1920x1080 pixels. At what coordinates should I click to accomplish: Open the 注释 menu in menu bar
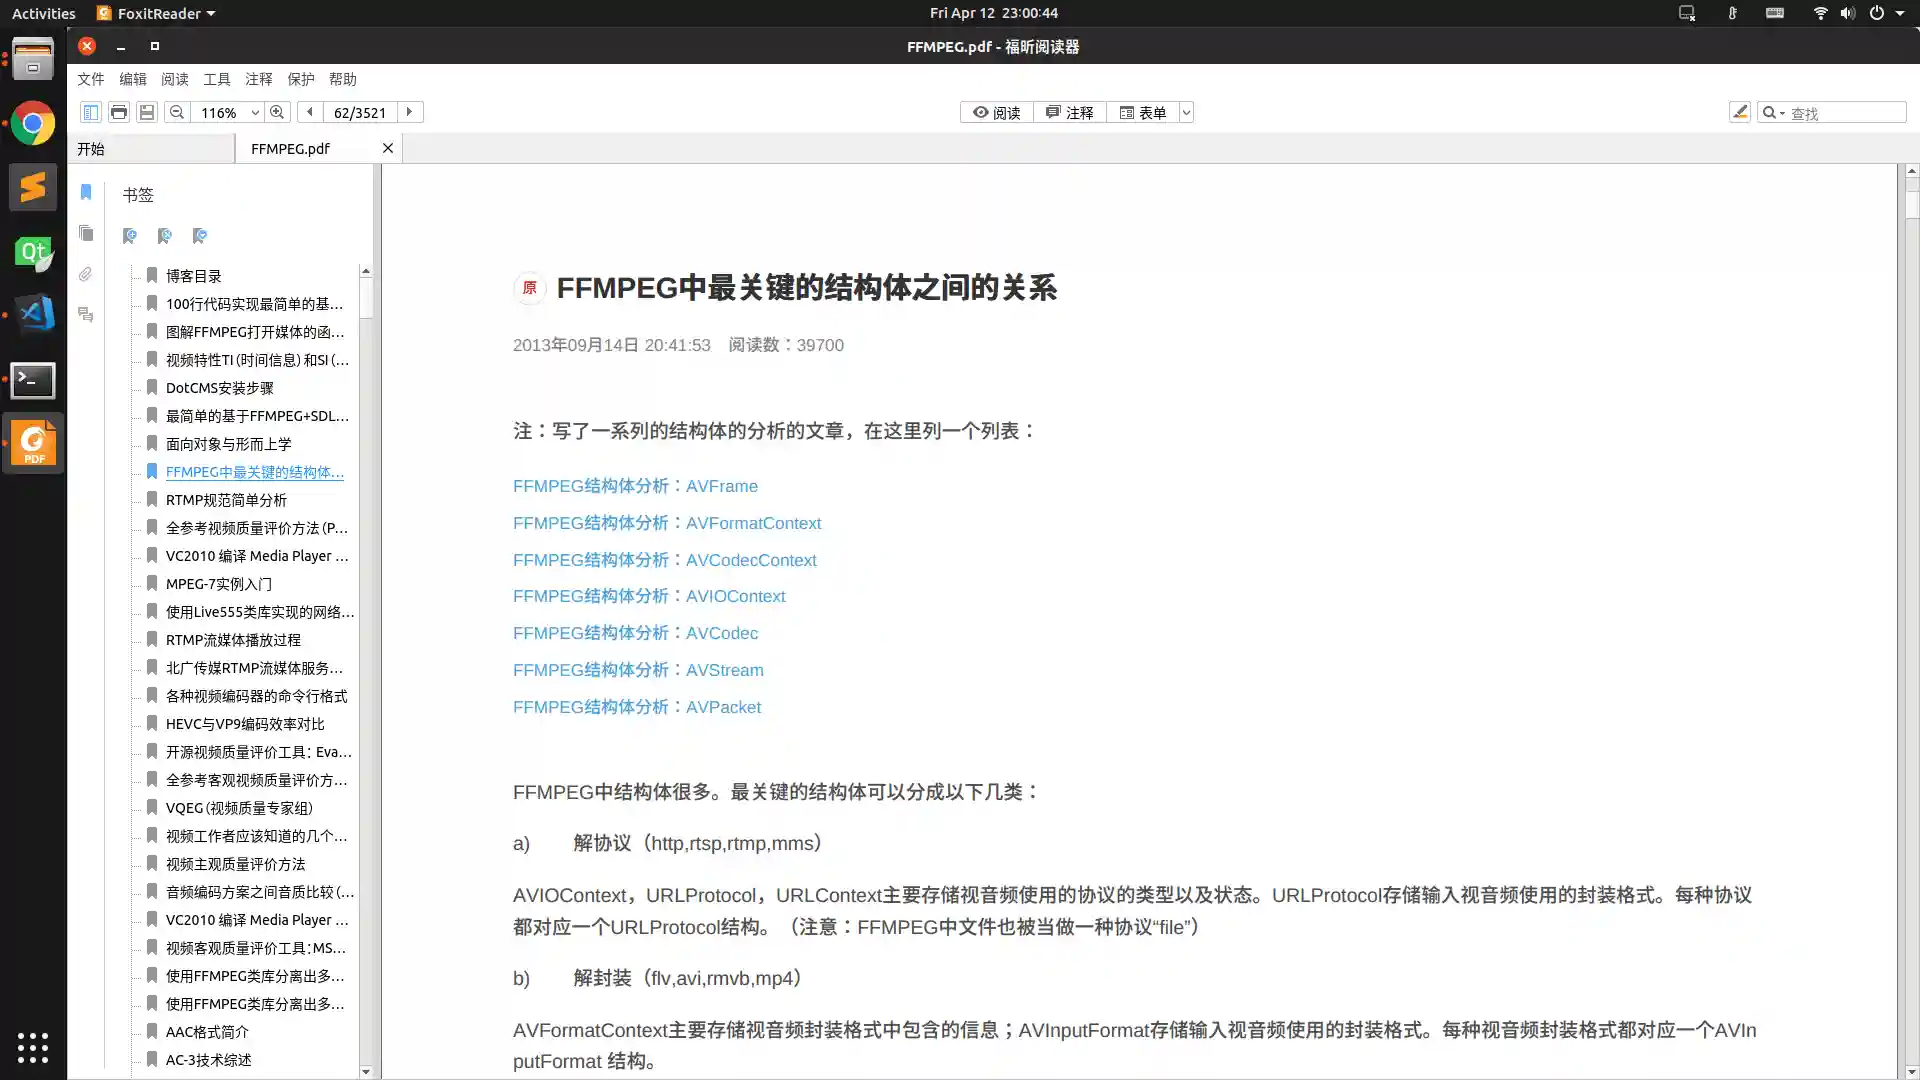[x=259, y=79]
